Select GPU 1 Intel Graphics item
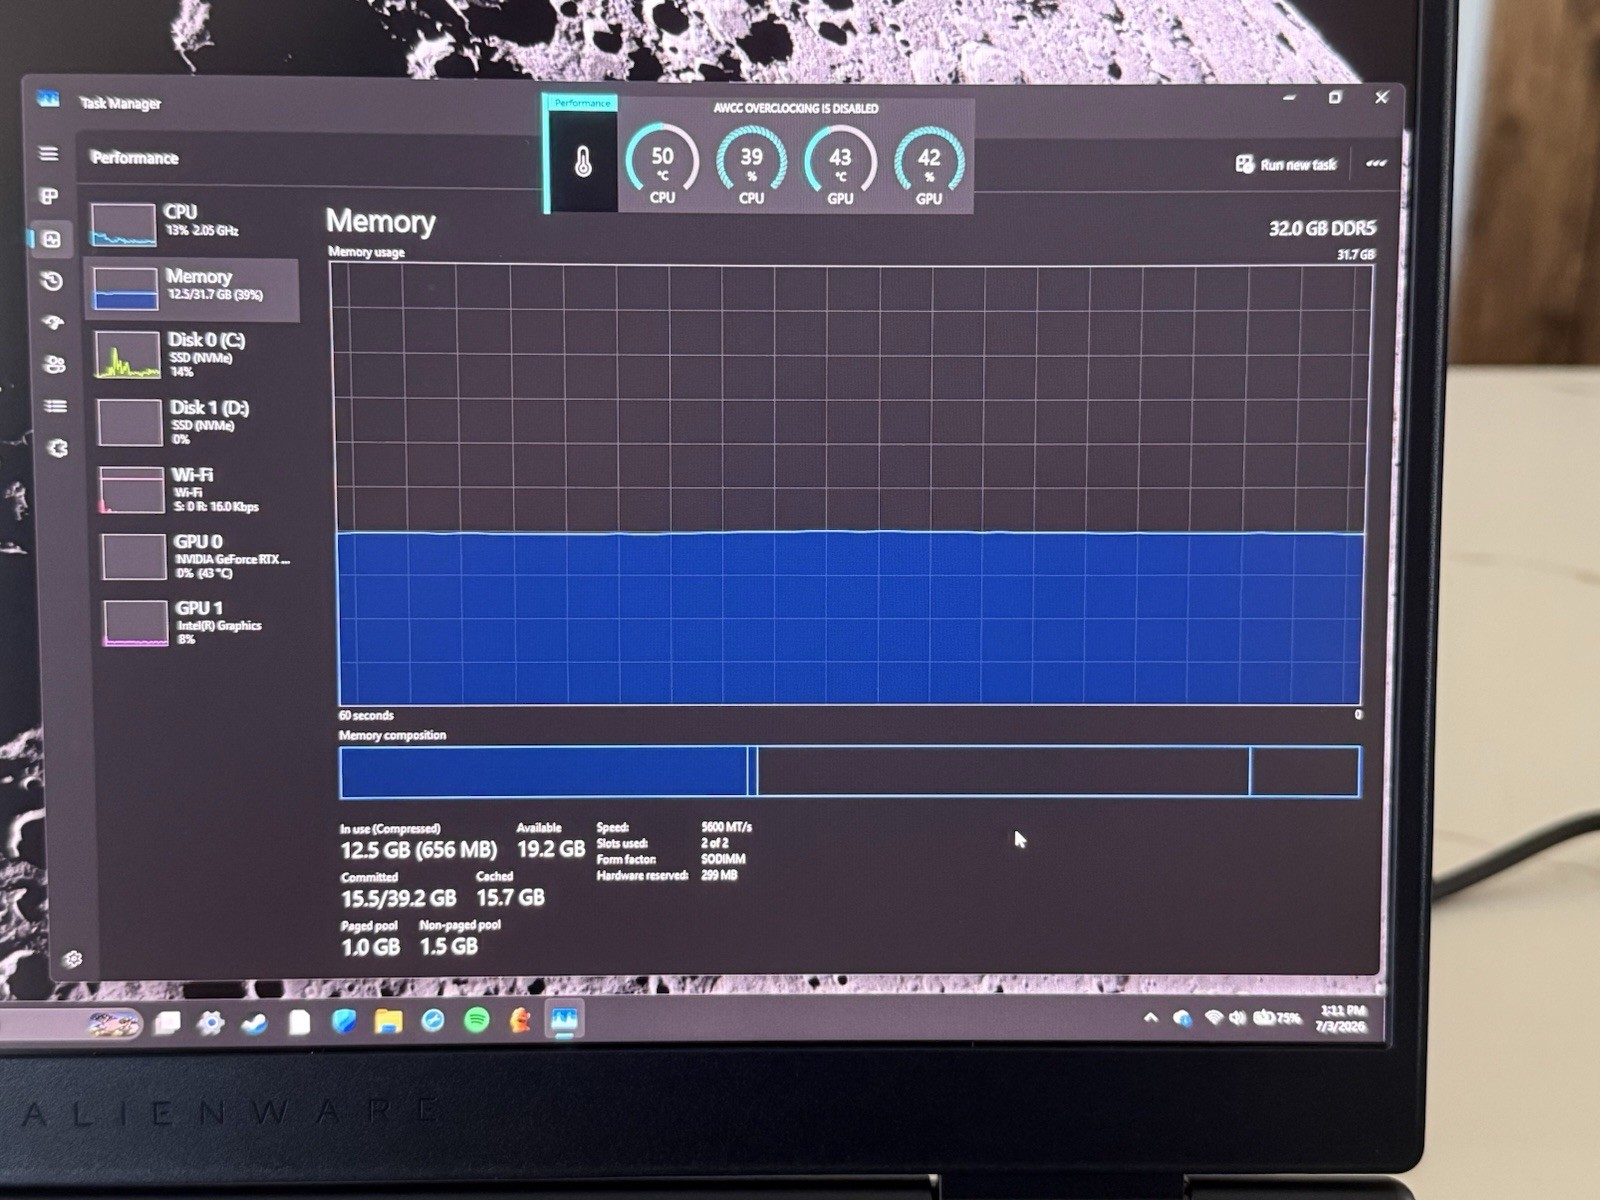This screenshot has height=1200, width=1600. click(x=203, y=622)
